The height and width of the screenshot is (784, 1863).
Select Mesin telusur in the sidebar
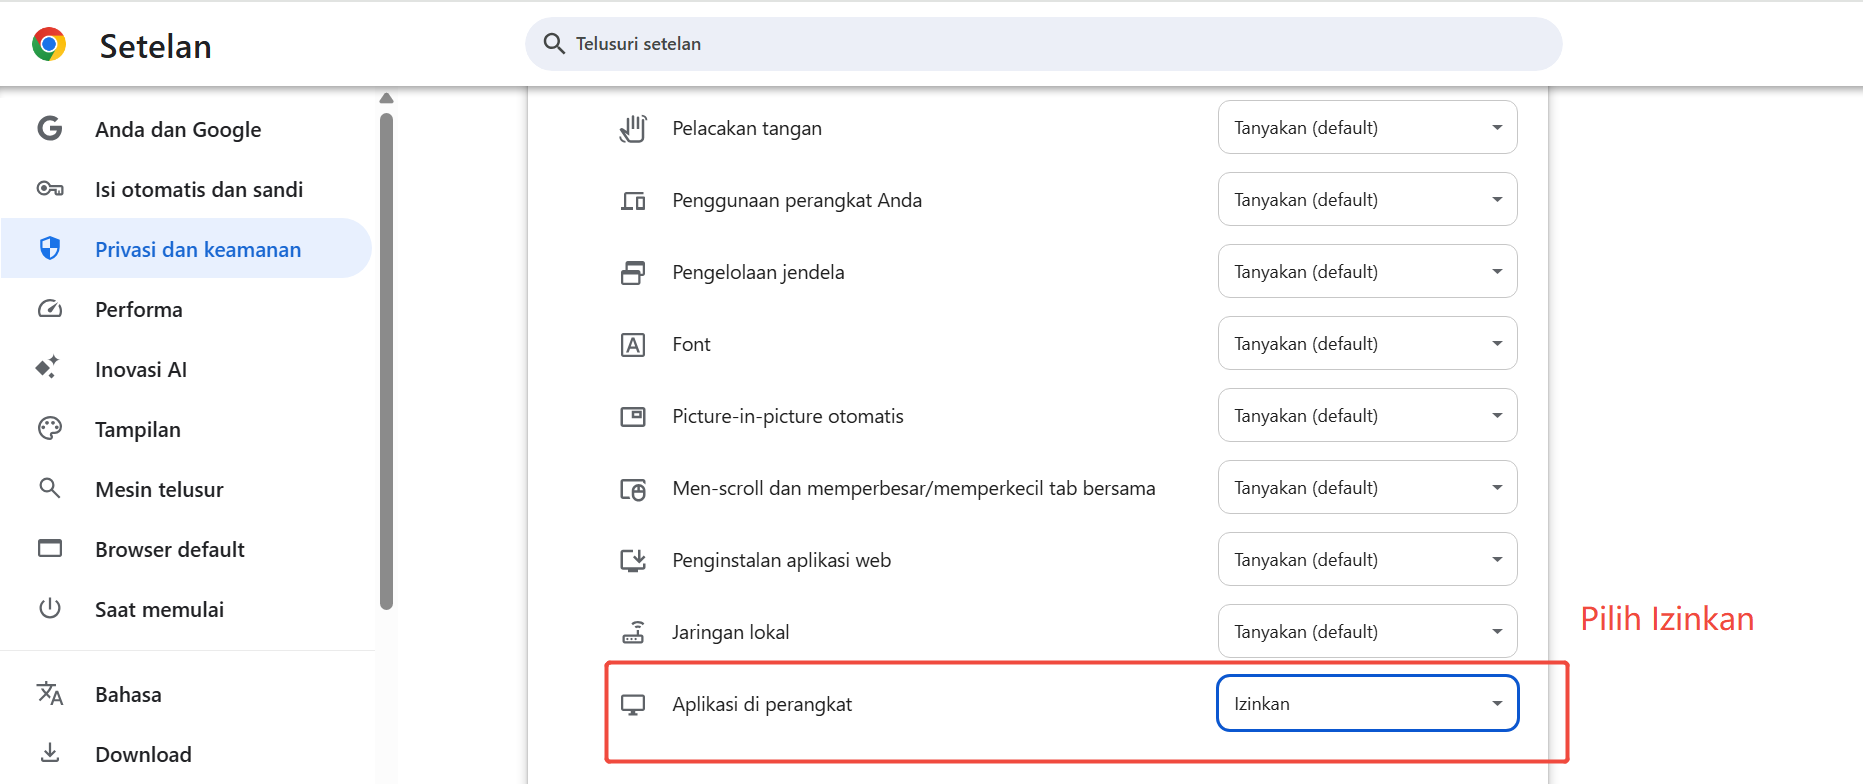159,490
